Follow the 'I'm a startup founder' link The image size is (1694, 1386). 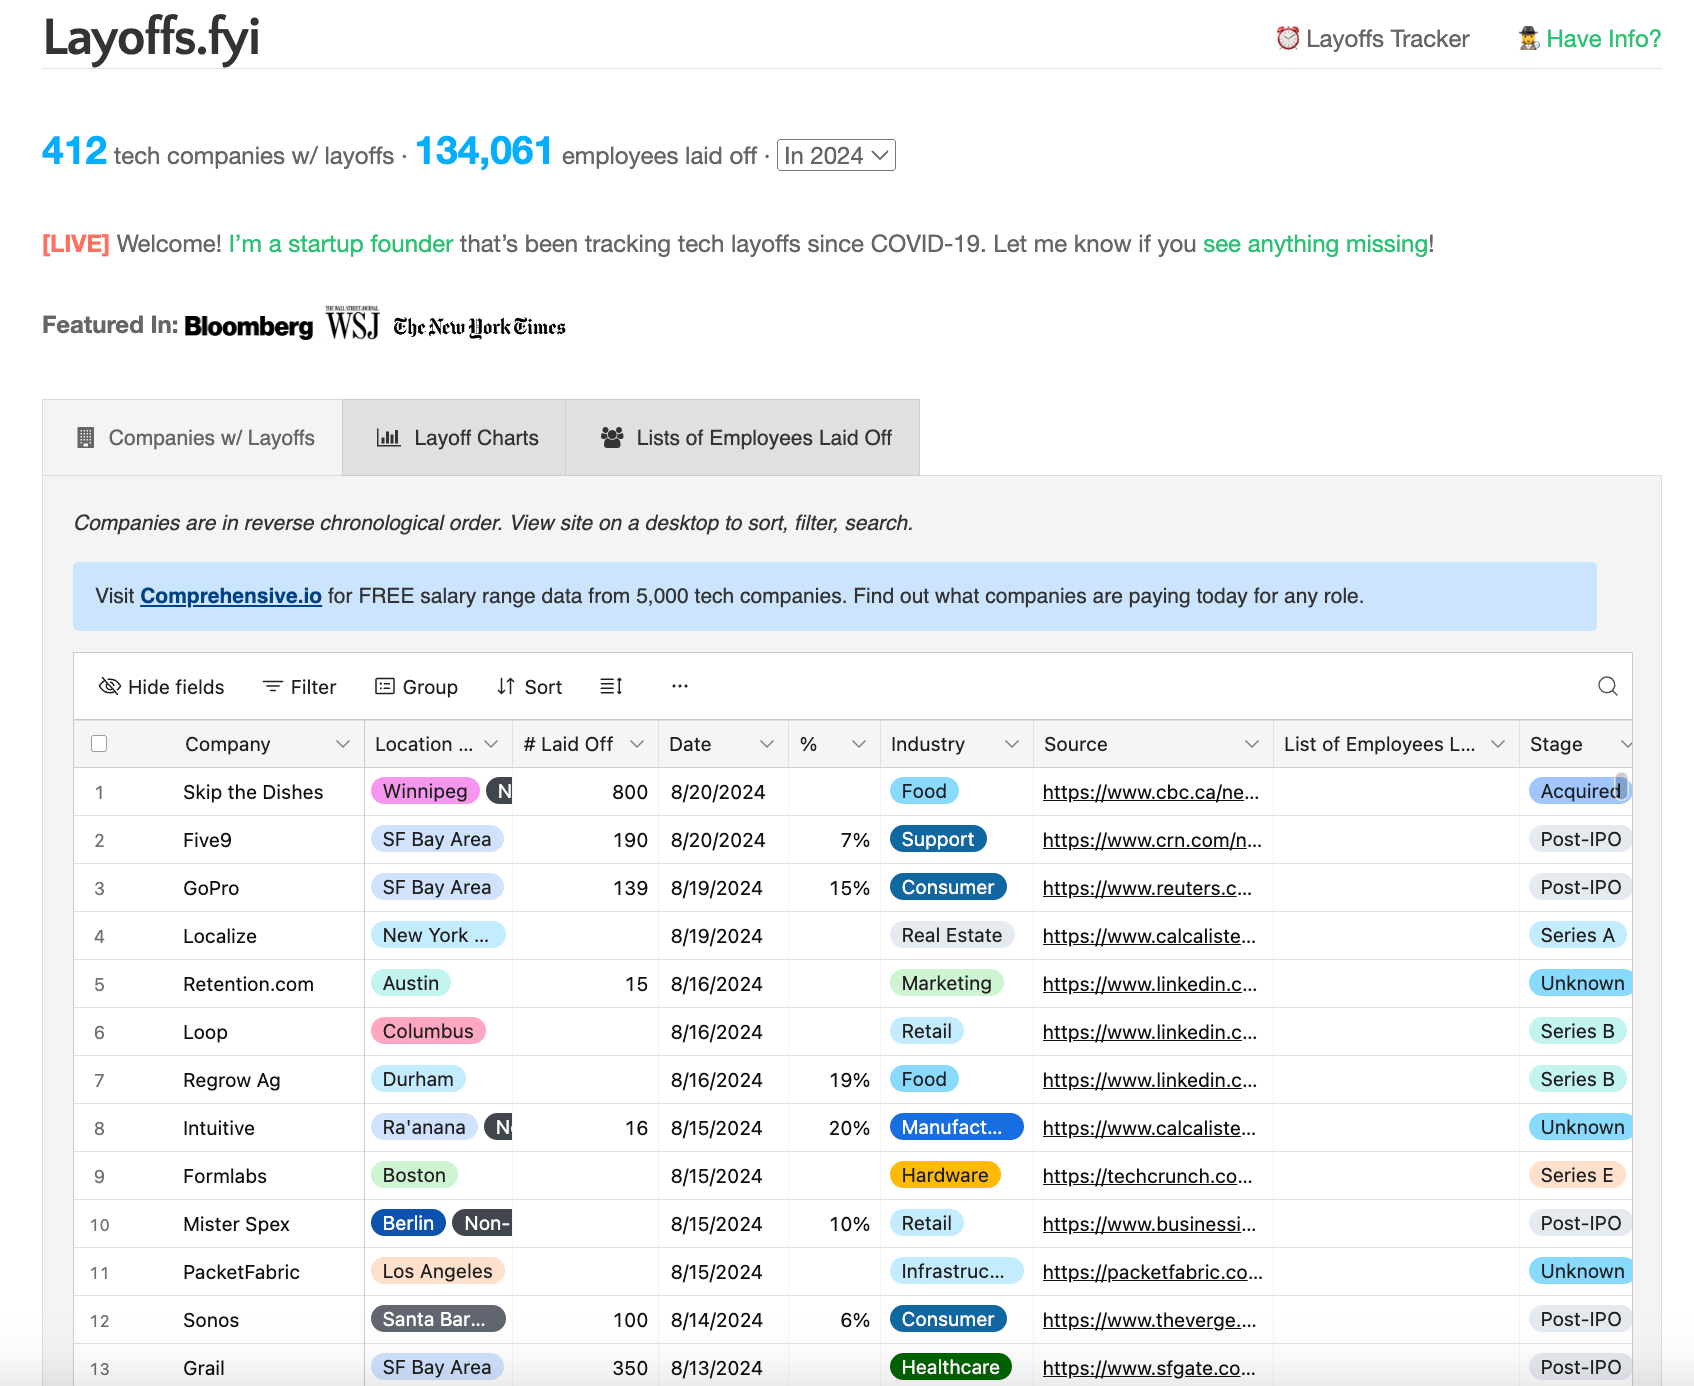[341, 244]
